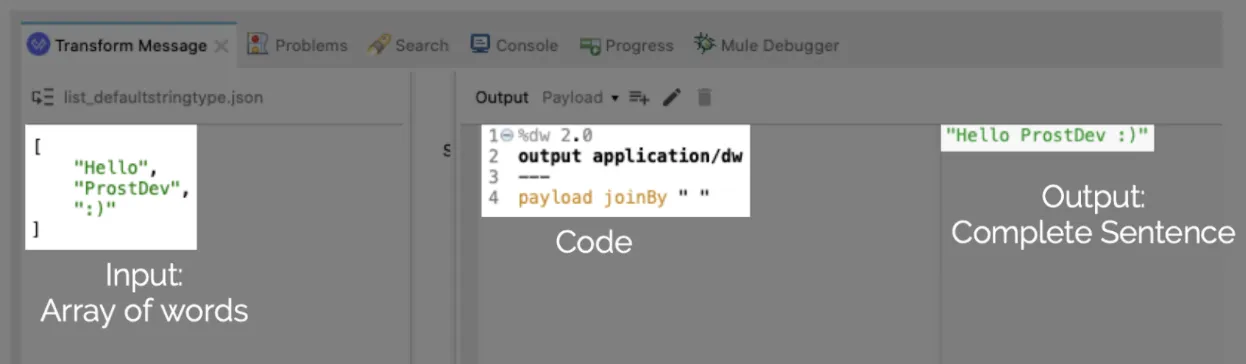Click the Console monitor icon

[x=480, y=44]
